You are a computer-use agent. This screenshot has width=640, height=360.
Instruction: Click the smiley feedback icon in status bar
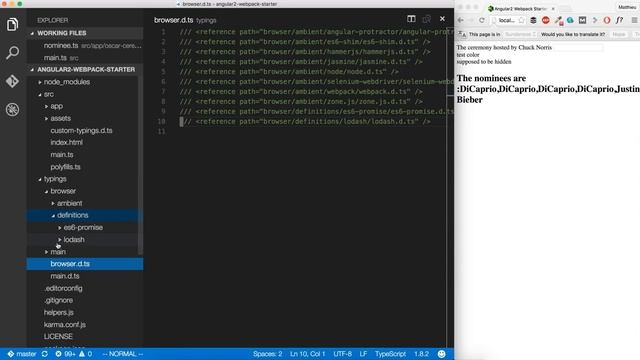pyautogui.click(x=441, y=354)
